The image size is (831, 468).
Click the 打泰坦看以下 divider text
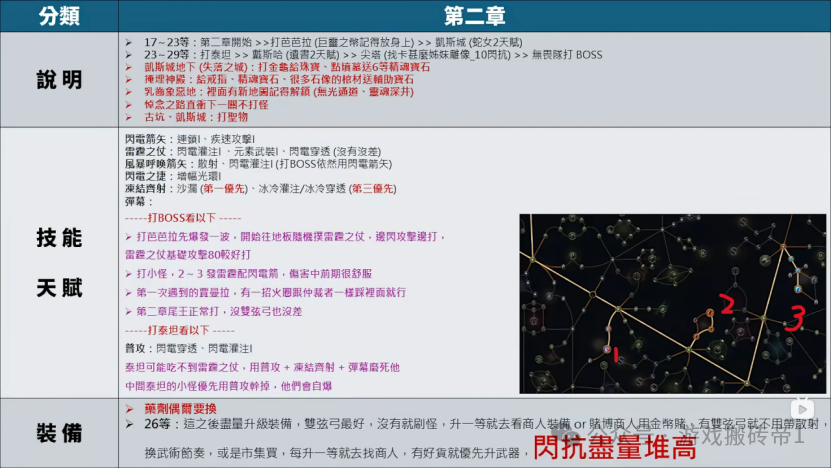pos(183,329)
